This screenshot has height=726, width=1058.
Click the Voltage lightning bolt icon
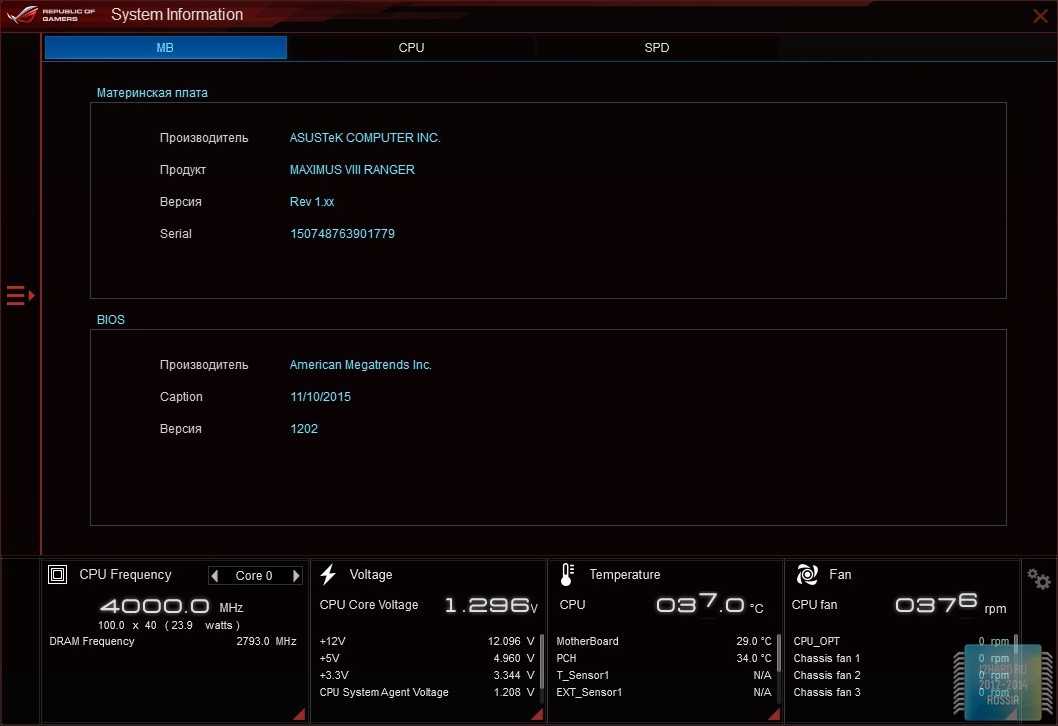(x=328, y=575)
